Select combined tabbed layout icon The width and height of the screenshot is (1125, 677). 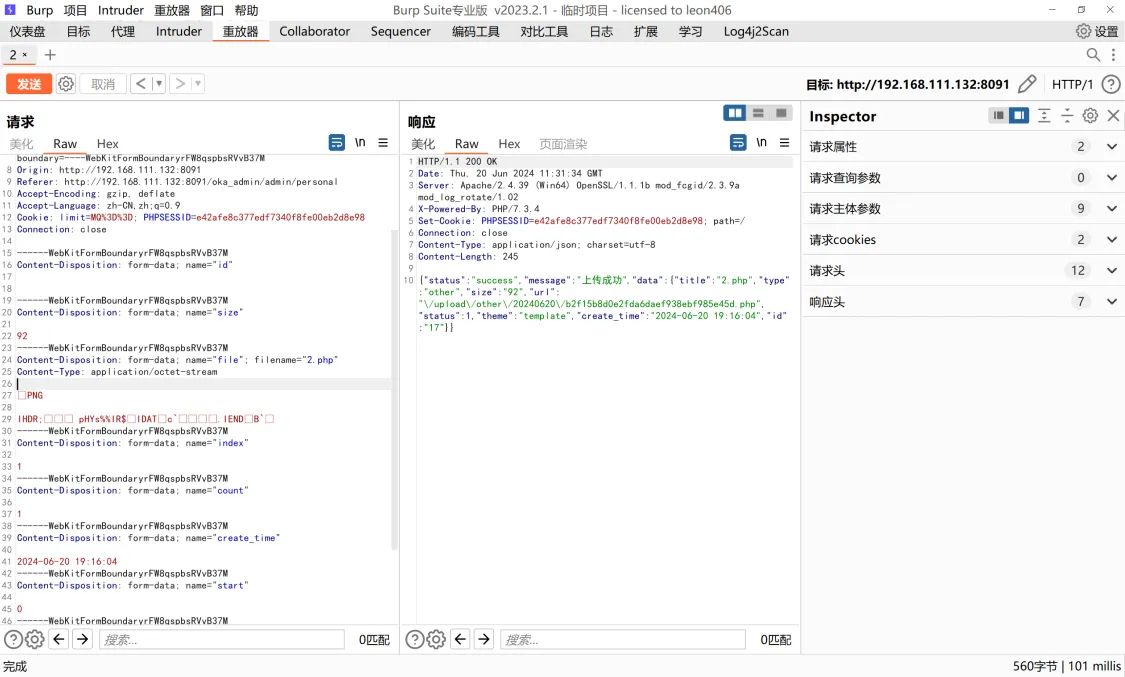pos(781,113)
